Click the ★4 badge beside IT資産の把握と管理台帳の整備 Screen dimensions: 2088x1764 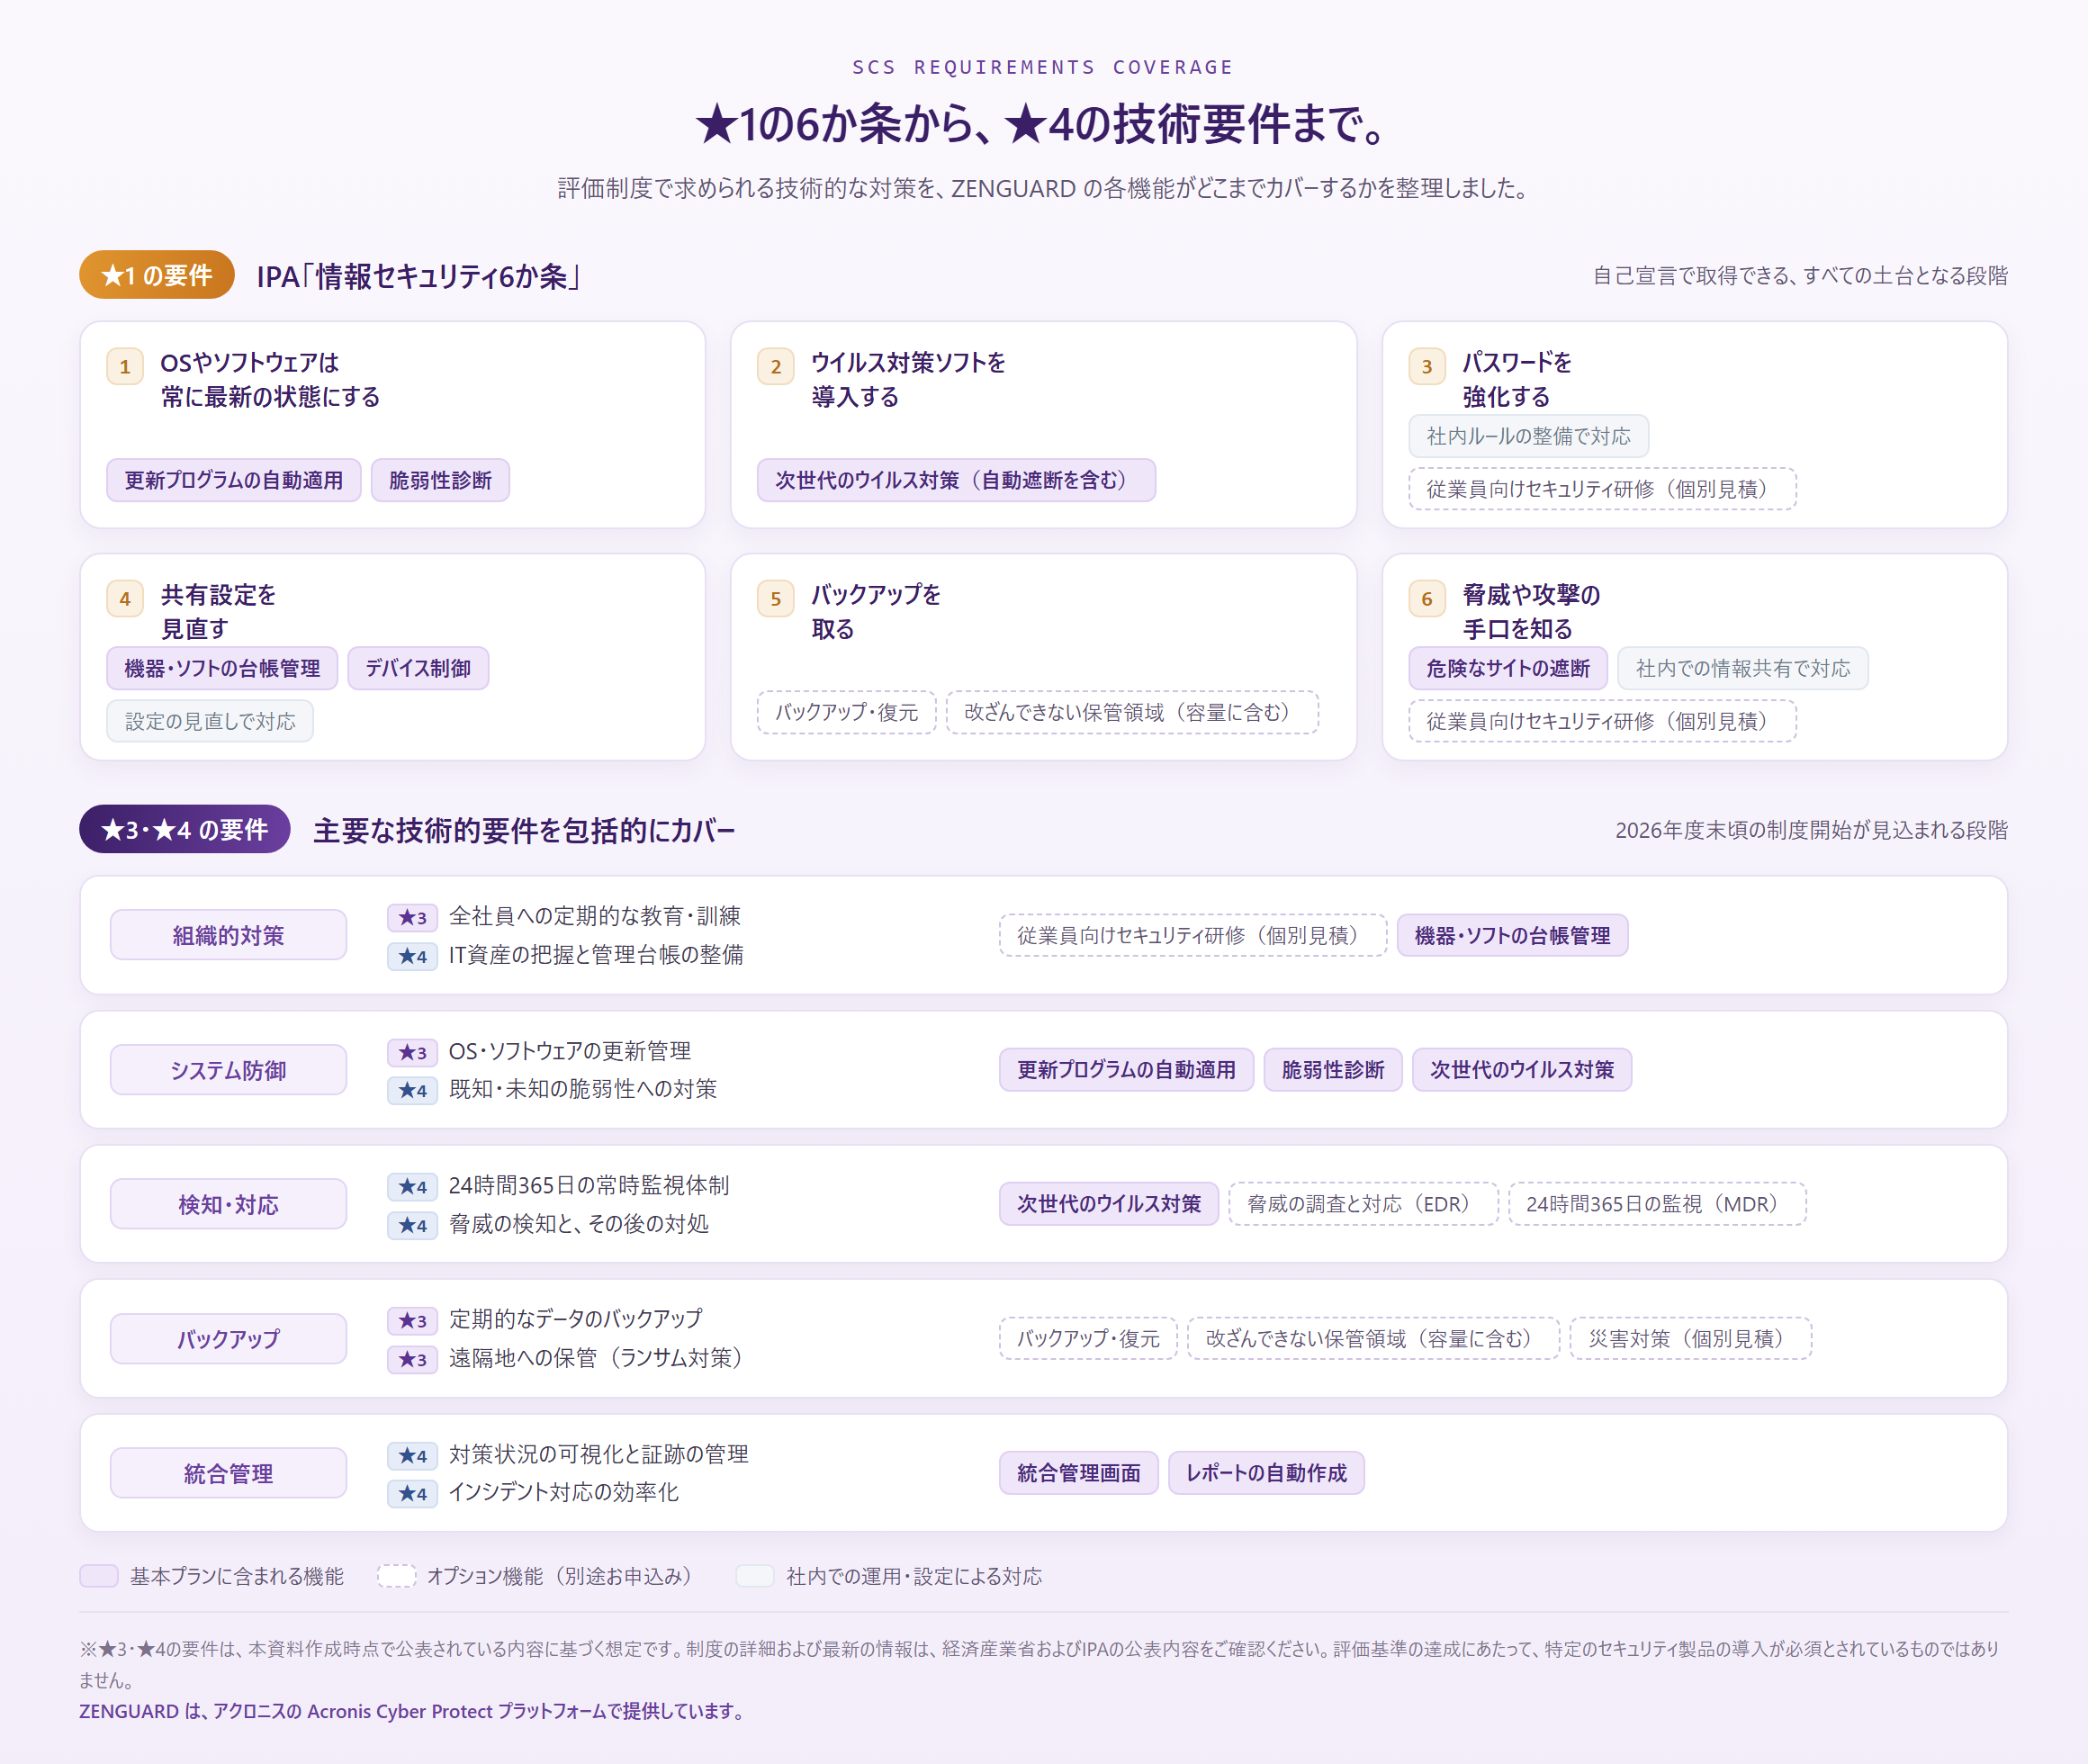[413, 956]
